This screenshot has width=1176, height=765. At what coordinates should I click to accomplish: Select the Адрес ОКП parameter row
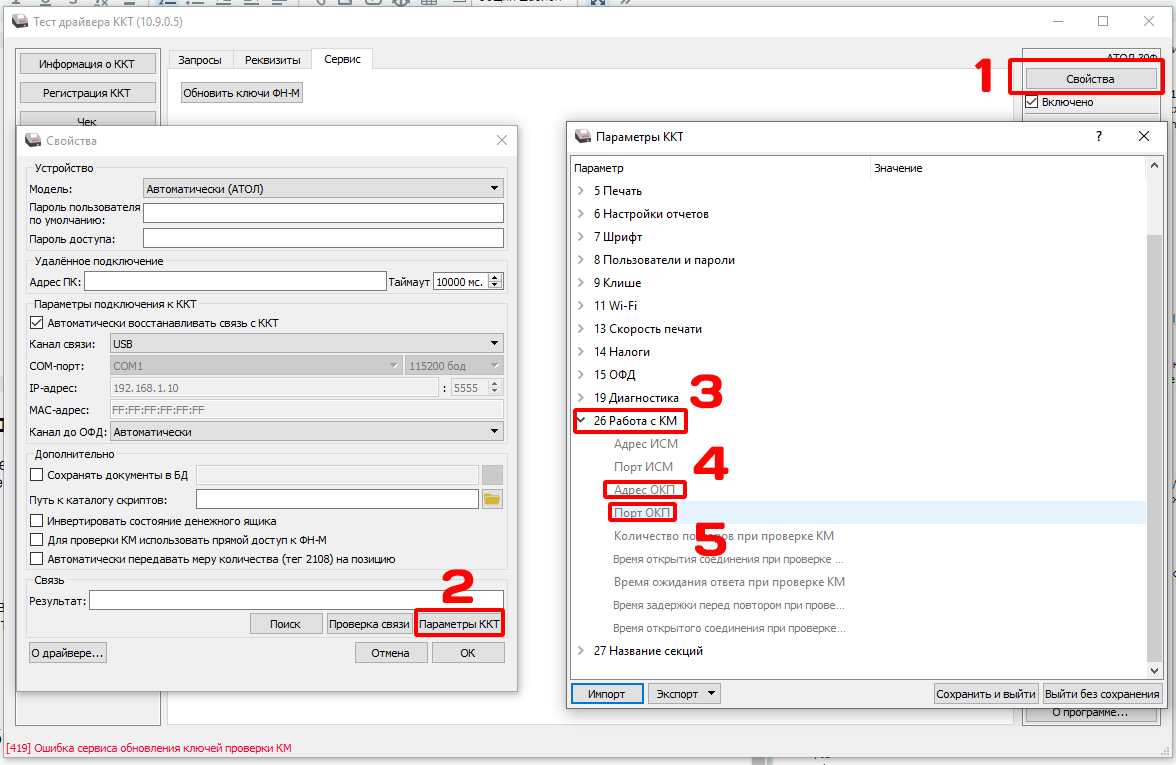[645, 490]
